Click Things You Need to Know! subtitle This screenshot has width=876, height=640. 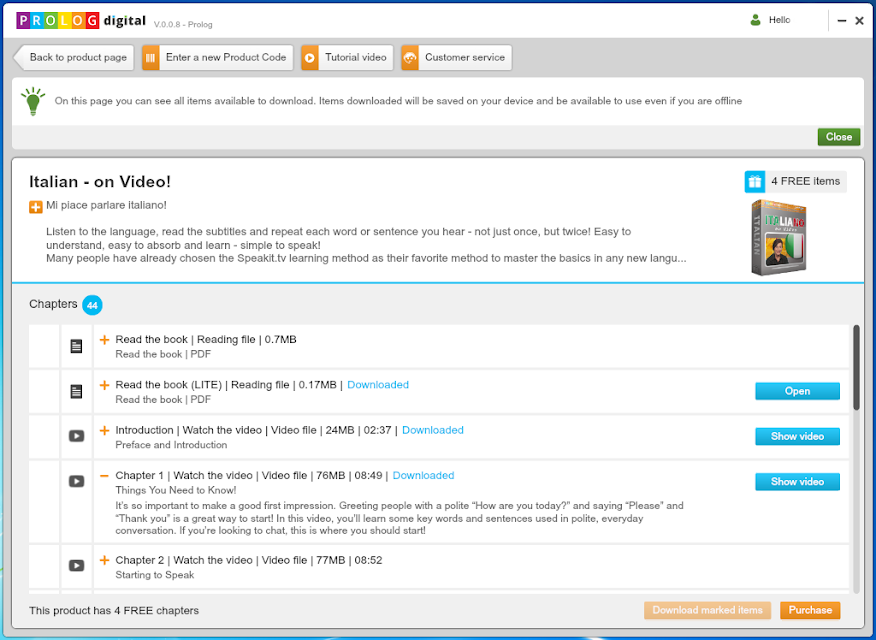[x=175, y=490]
